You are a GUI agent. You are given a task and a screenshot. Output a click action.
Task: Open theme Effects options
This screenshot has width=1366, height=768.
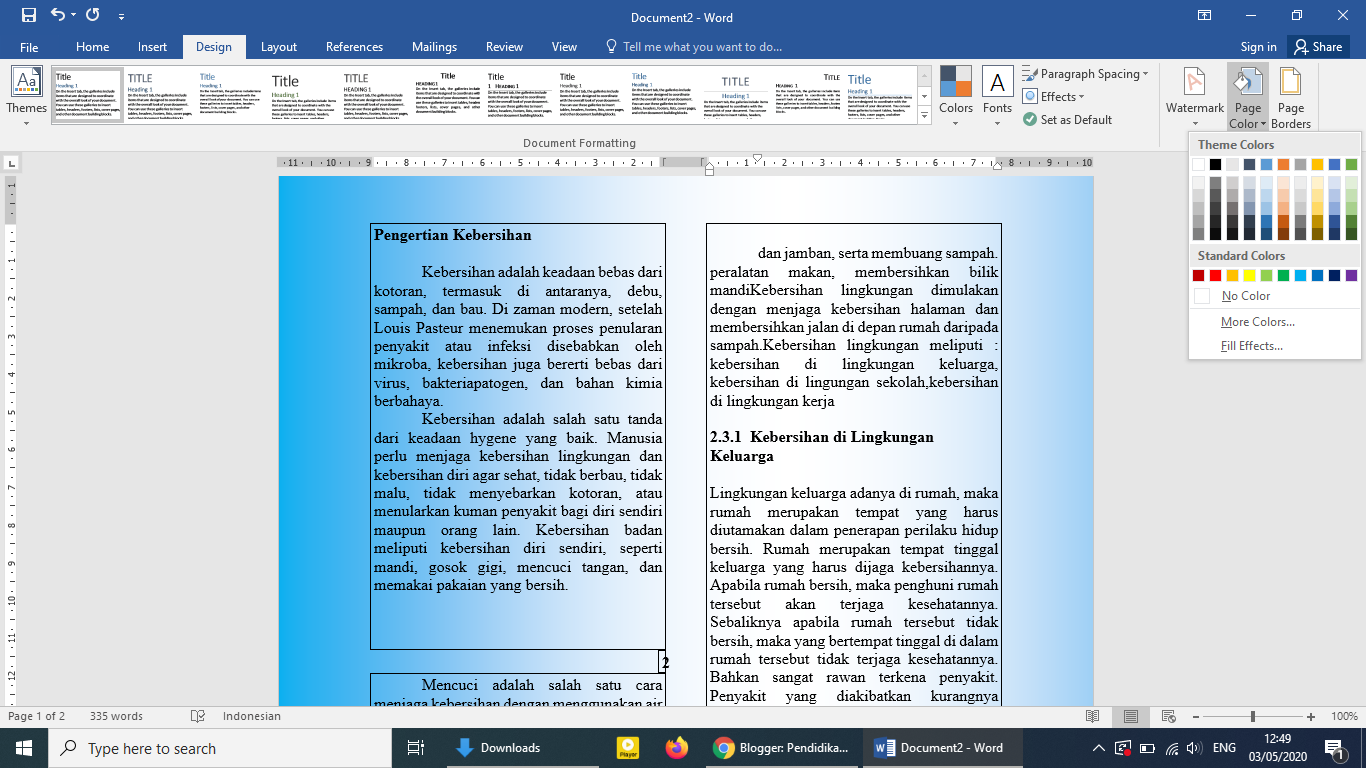(1056, 96)
